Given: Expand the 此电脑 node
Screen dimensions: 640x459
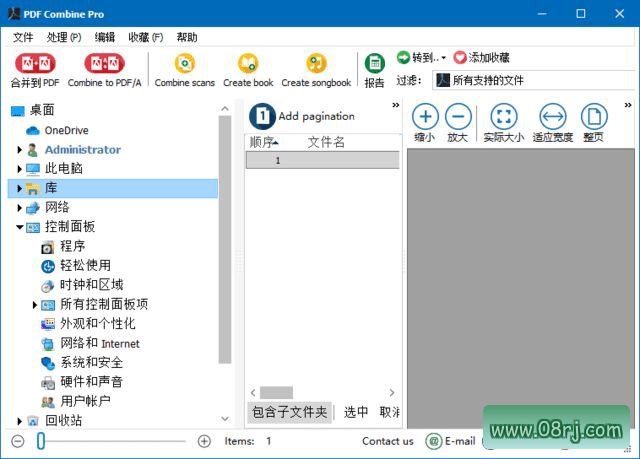Looking at the screenshot, I should point(19,169).
